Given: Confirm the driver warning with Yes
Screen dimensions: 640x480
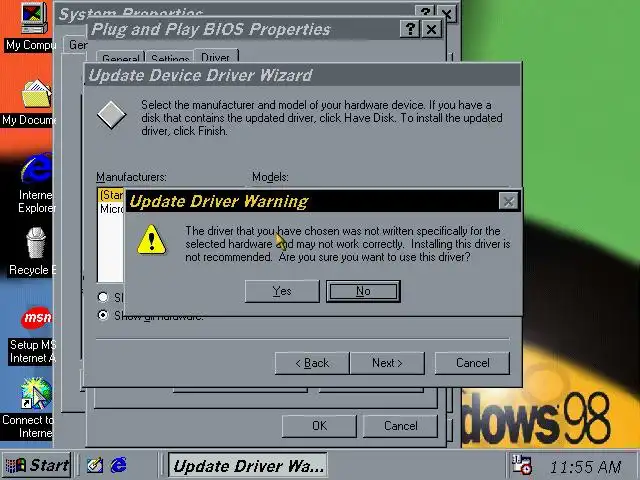Looking at the screenshot, I should coord(282,291).
